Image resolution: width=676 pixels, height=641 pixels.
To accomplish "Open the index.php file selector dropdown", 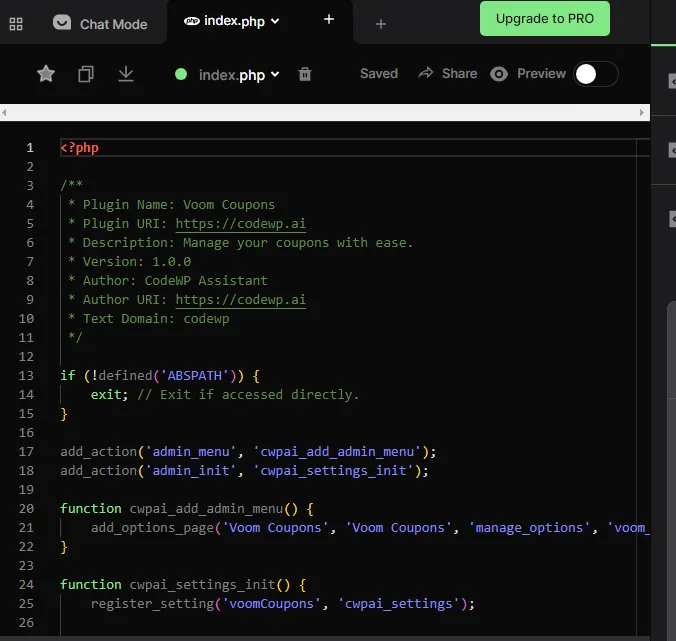I will (239, 75).
